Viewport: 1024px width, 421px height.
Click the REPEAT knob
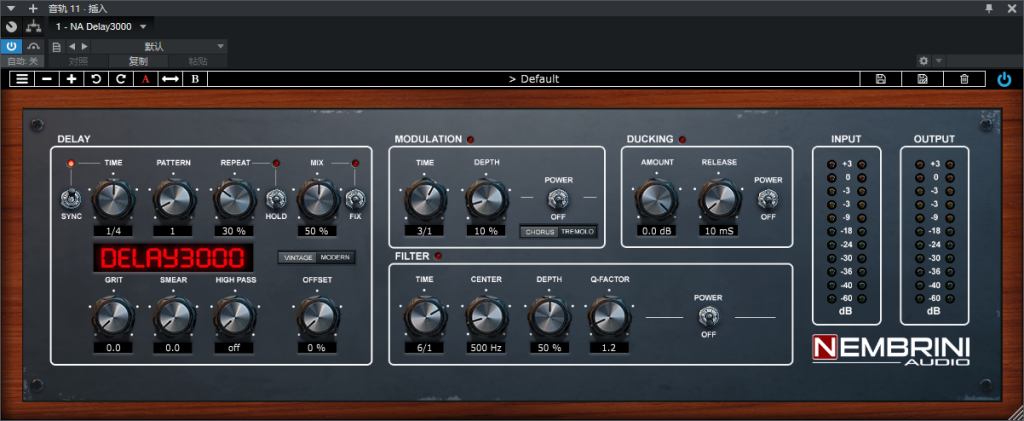(x=235, y=200)
